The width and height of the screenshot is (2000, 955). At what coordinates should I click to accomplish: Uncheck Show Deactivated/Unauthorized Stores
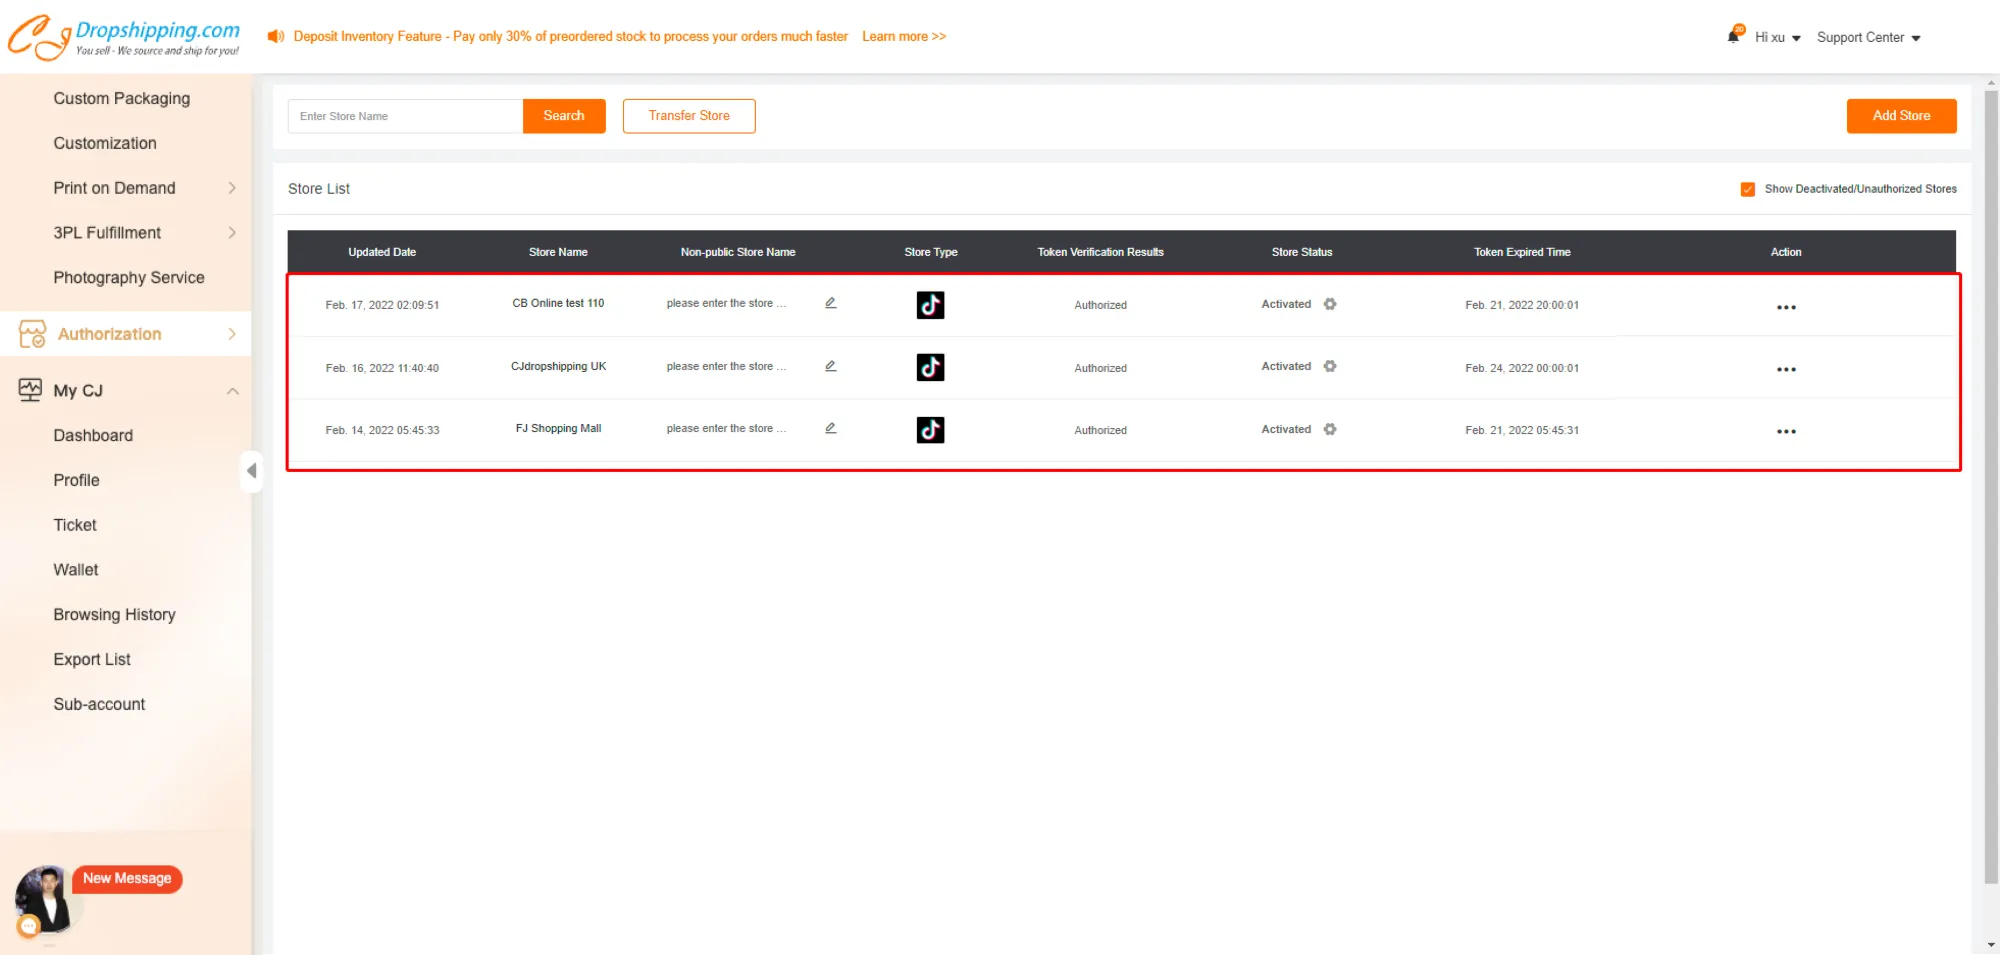pyautogui.click(x=1748, y=189)
